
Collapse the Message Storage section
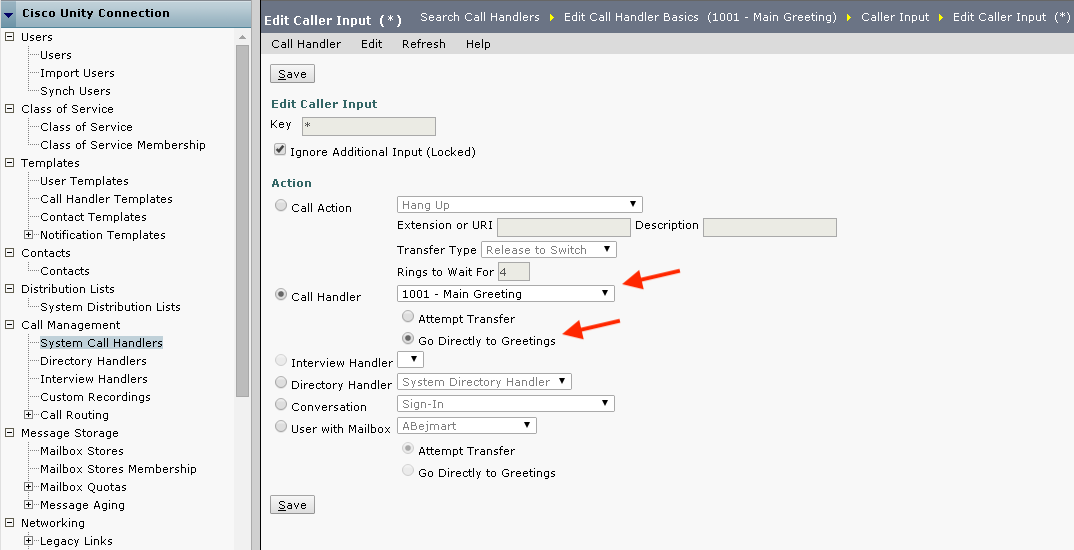(10, 433)
